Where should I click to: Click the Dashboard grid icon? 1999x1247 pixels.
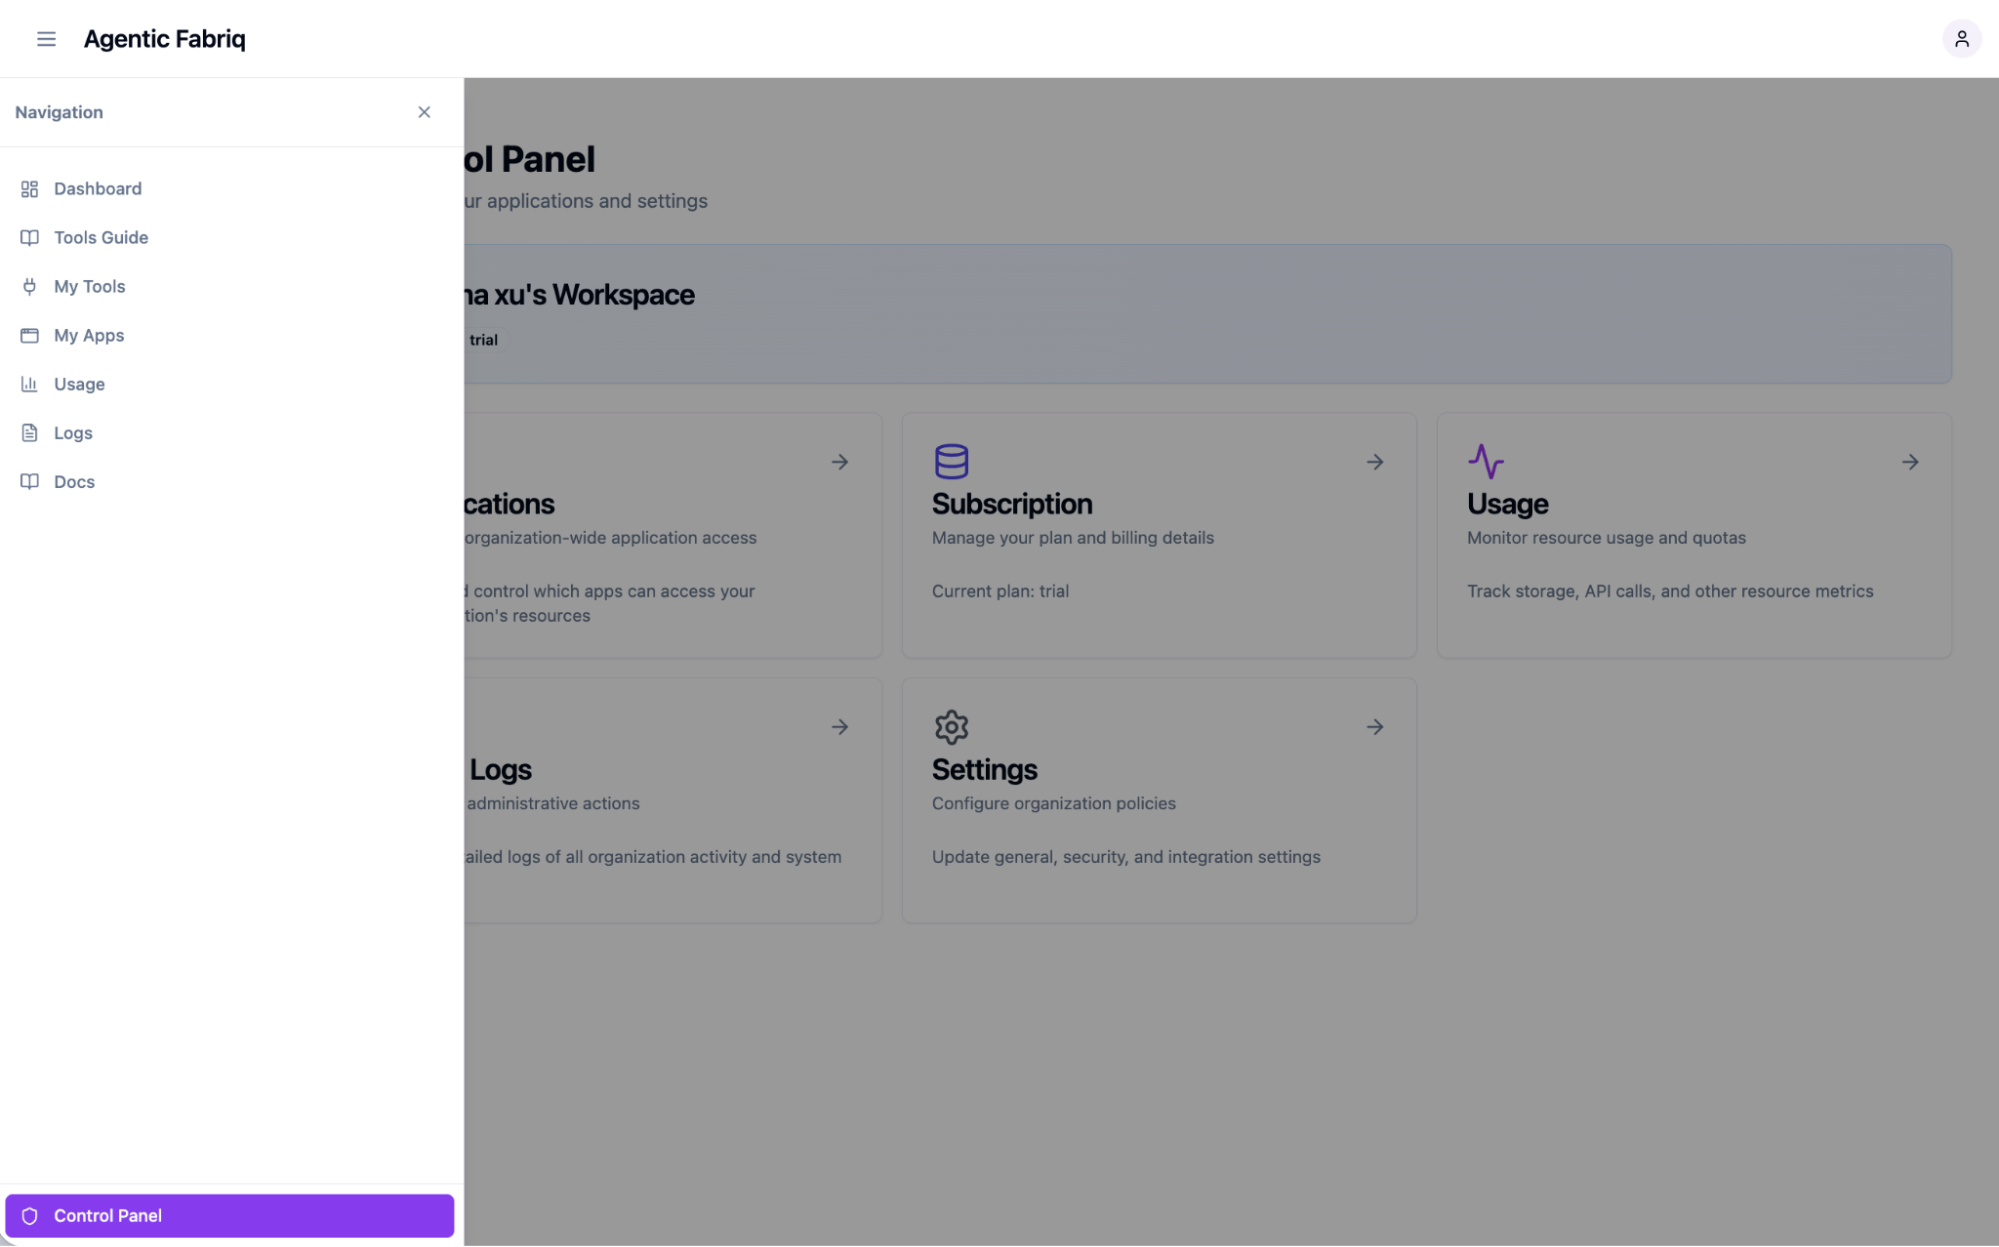click(30, 189)
